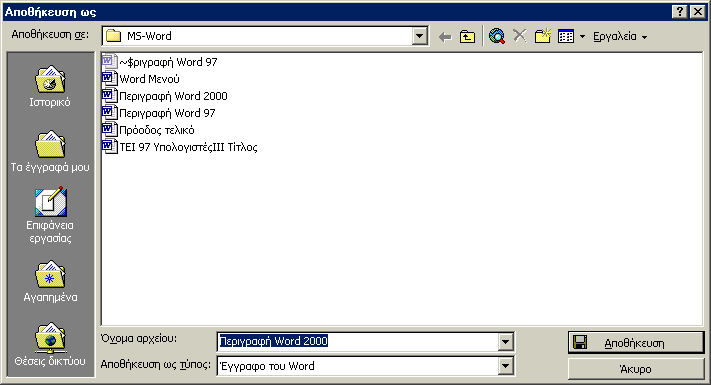Select Τα έγγραφά μου in sidebar
Screen dimensions: 711x385
point(50,151)
